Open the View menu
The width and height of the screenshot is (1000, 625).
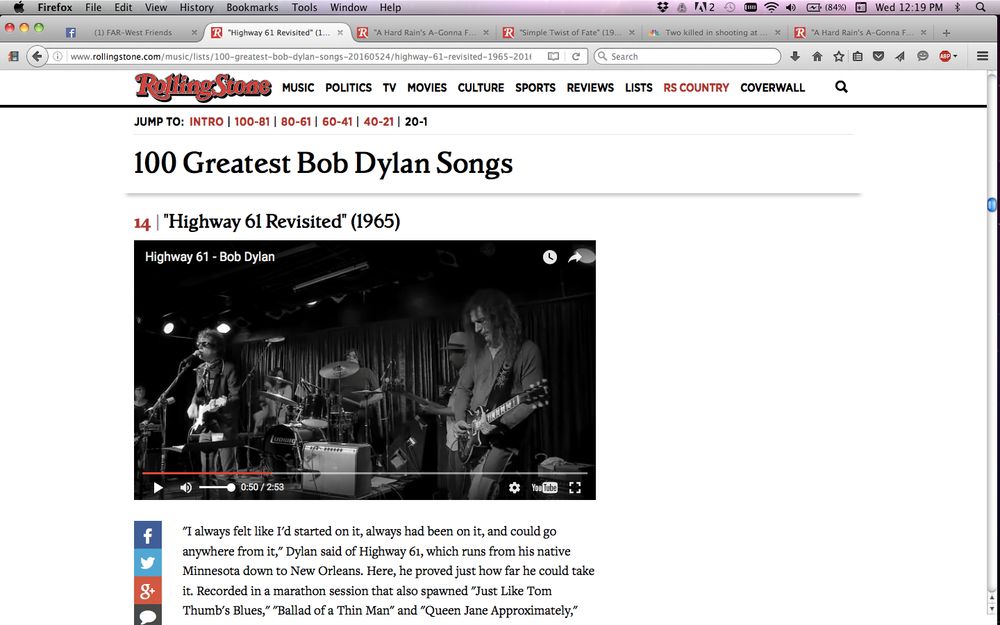[156, 8]
